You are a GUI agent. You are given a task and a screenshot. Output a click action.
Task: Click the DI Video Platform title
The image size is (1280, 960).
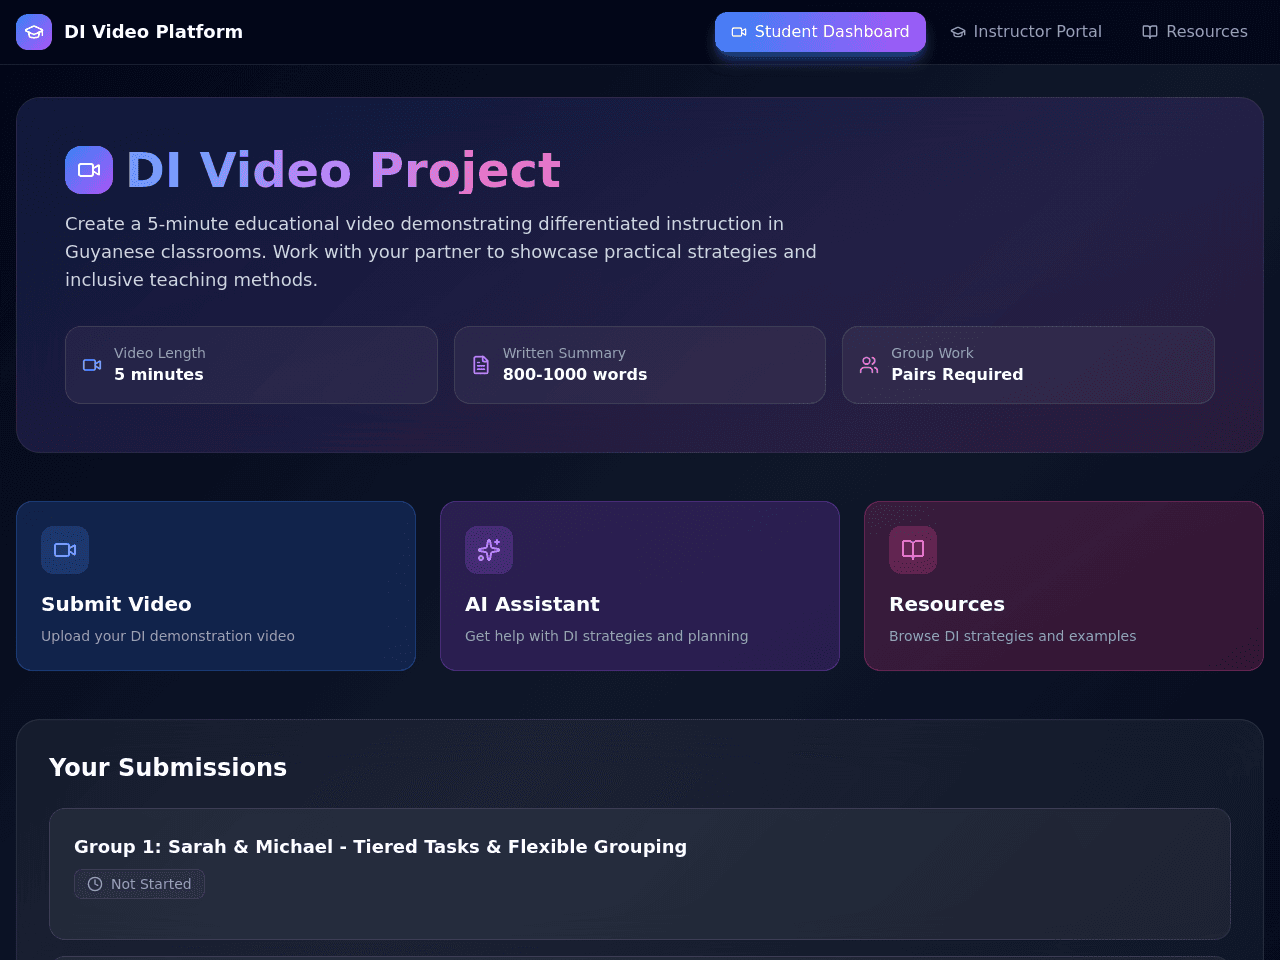[153, 32]
